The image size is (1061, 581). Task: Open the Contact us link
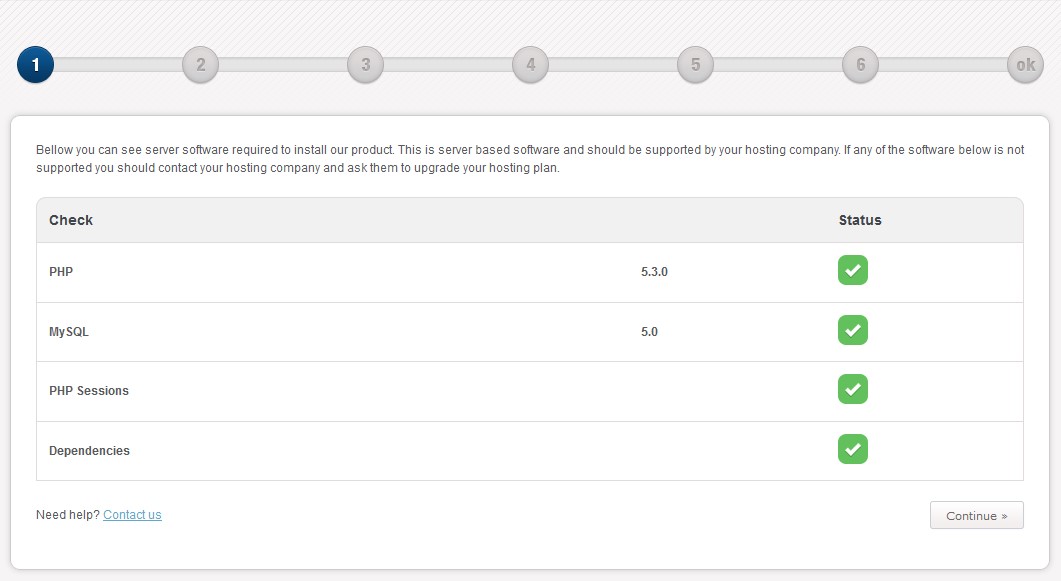click(x=132, y=515)
